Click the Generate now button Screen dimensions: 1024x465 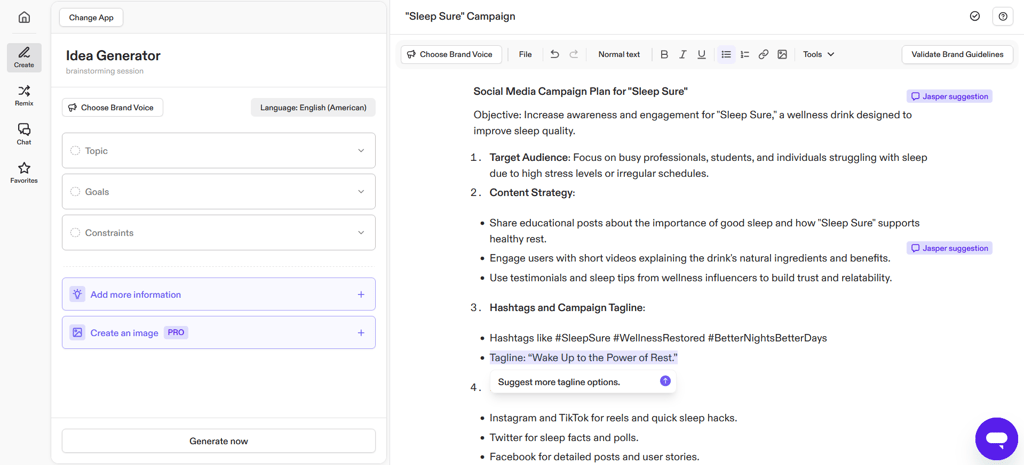(219, 441)
